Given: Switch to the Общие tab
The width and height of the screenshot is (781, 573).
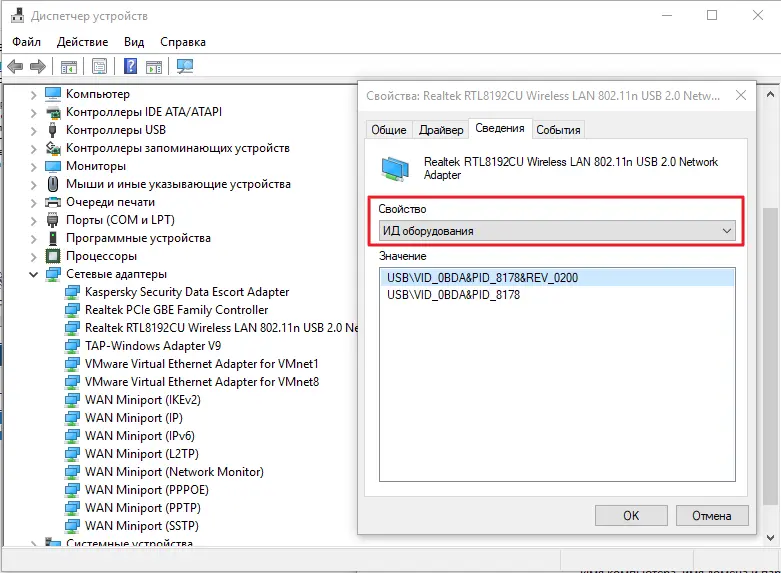Looking at the screenshot, I should (x=389, y=130).
